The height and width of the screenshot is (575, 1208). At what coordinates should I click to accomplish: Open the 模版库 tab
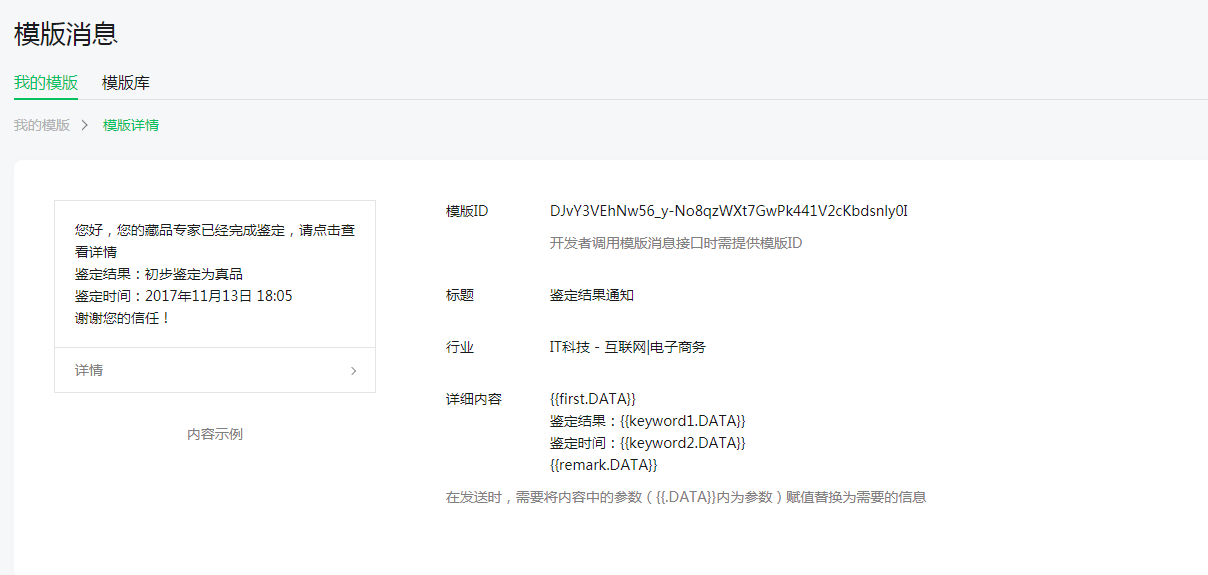[x=126, y=83]
